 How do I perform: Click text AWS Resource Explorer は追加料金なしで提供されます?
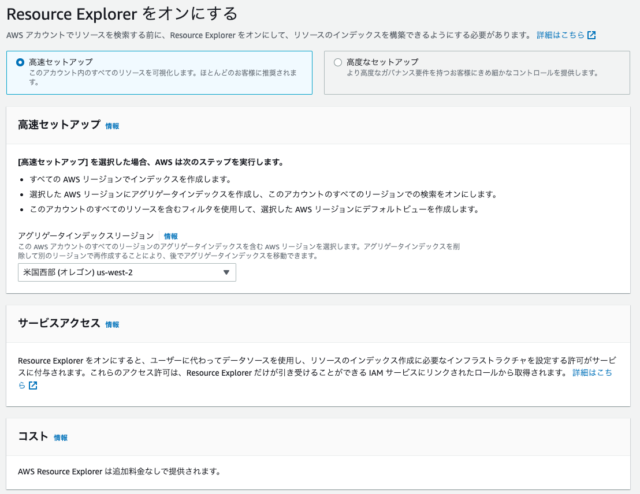[119, 471]
